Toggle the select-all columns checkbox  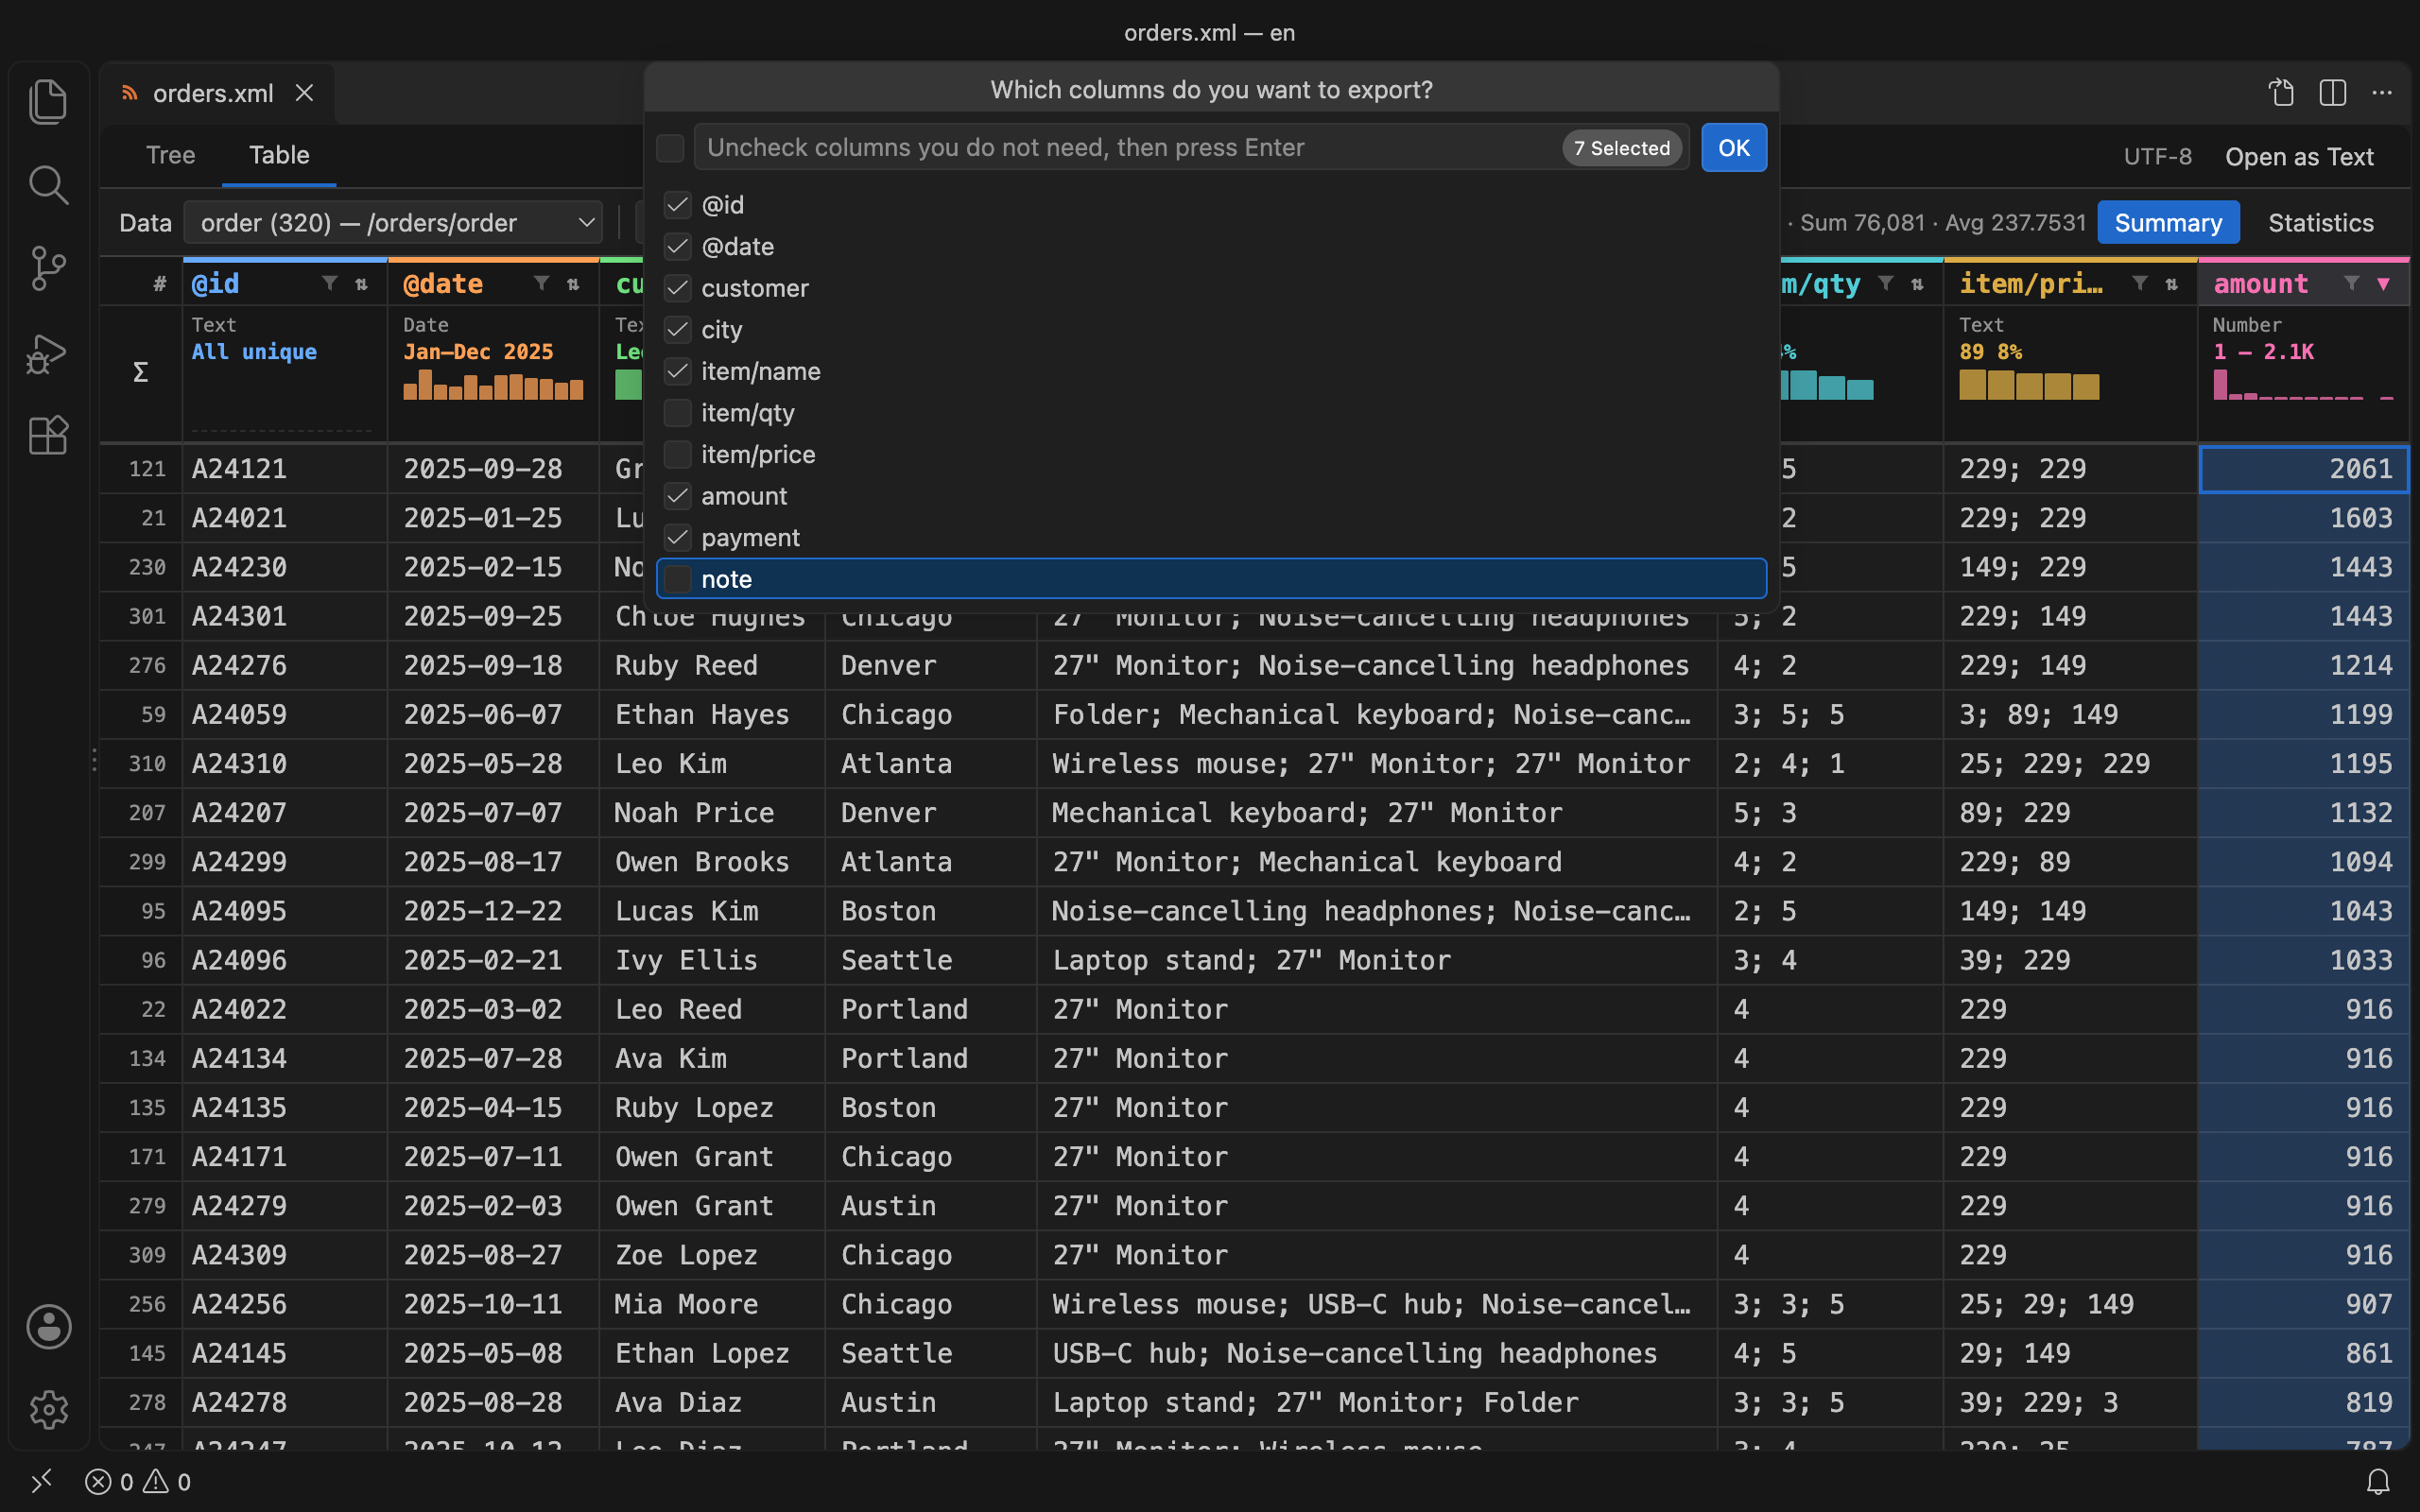pos(670,148)
